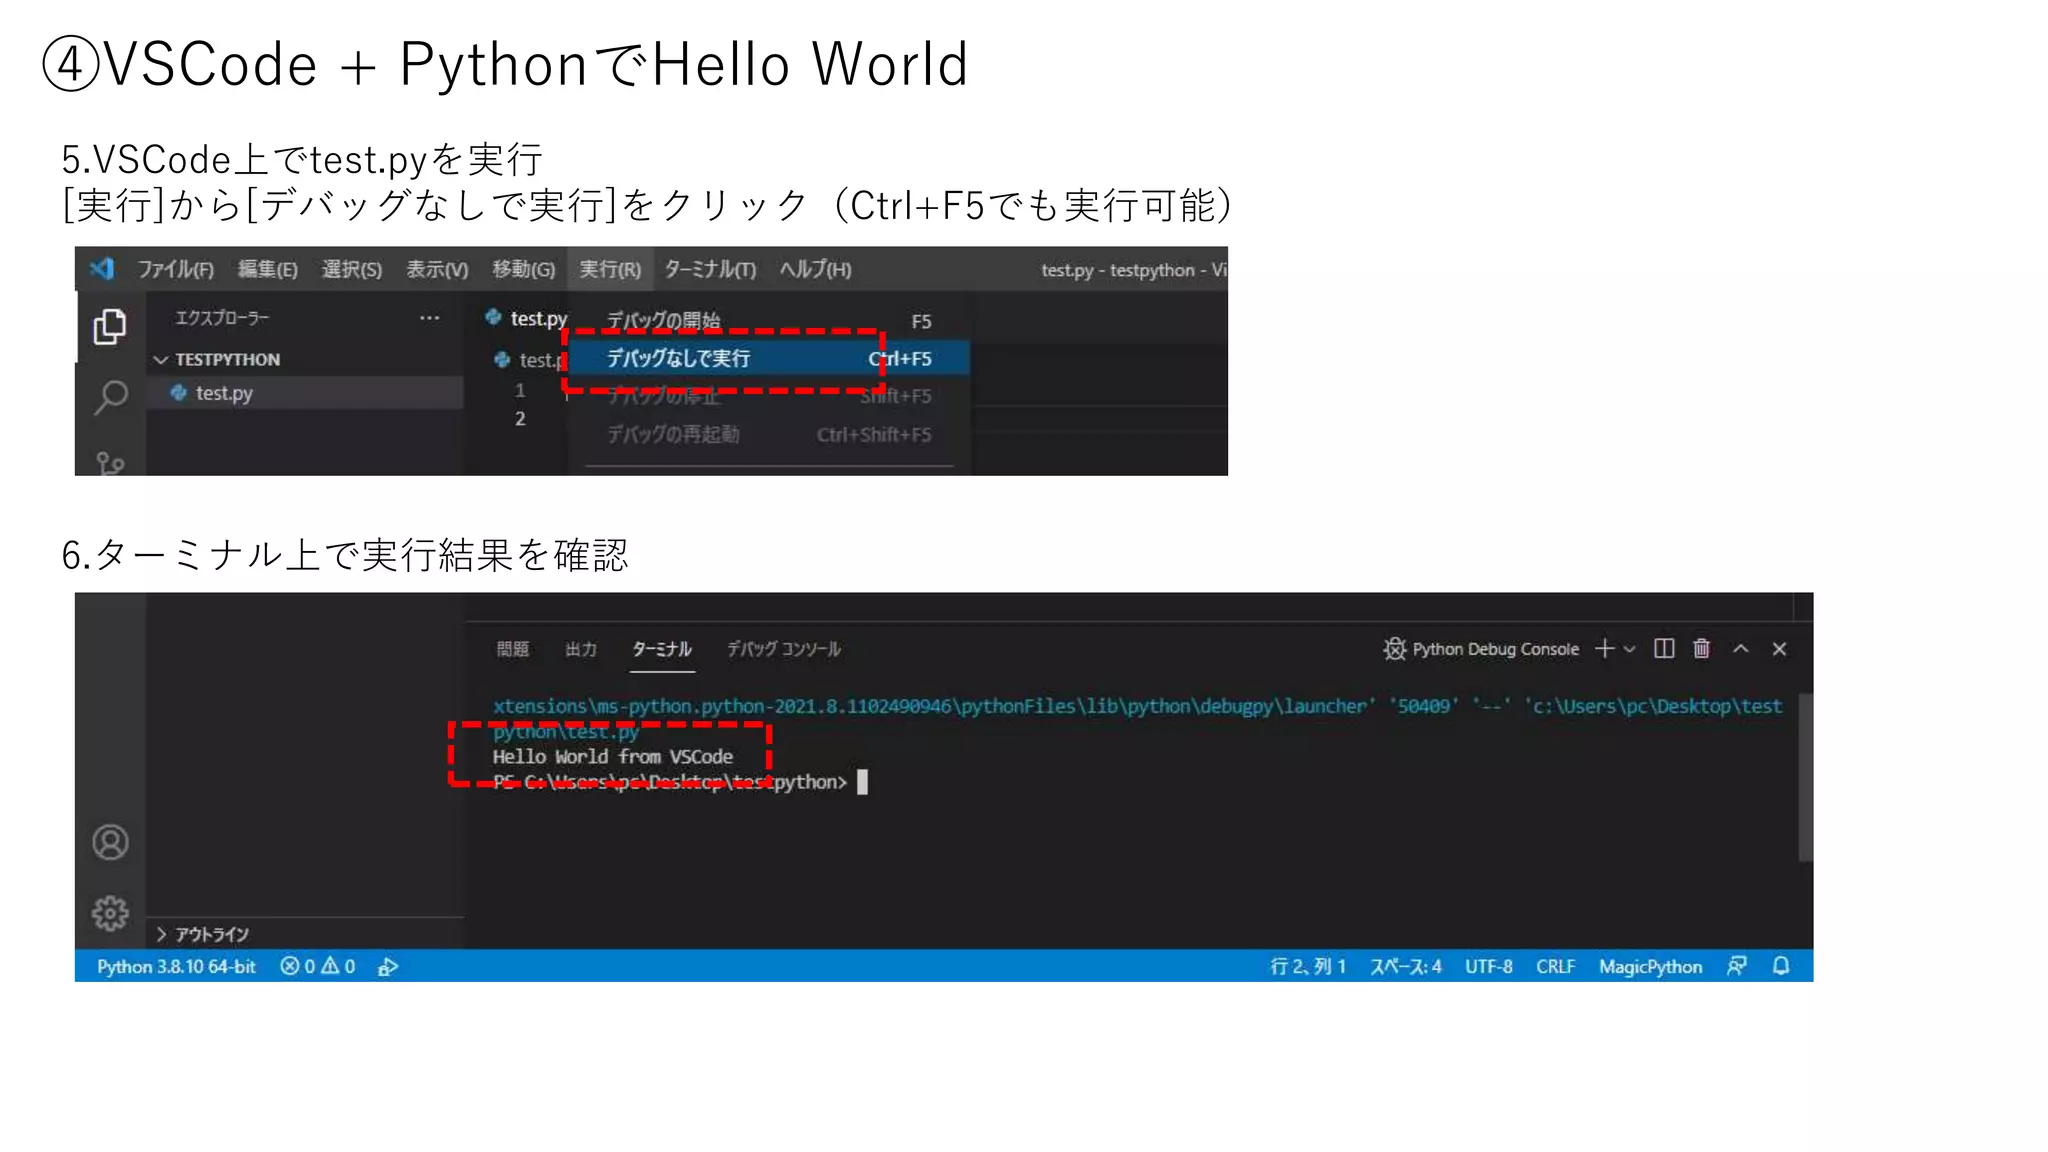Open the Source Control icon
The image size is (2048, 1152).
point(110,463)
